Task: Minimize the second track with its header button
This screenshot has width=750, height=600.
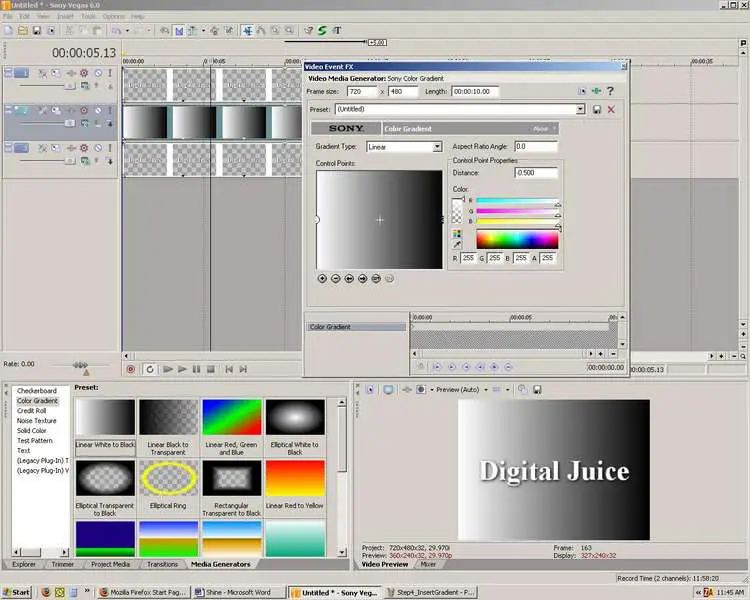Action: tap(8, 110)
